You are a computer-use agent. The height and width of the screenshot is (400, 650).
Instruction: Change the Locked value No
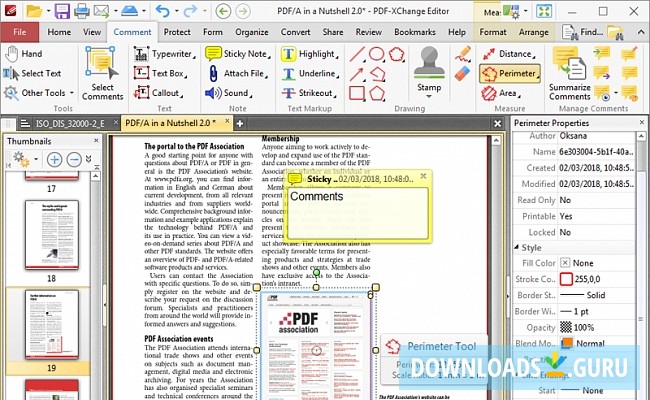coord(596,233)
